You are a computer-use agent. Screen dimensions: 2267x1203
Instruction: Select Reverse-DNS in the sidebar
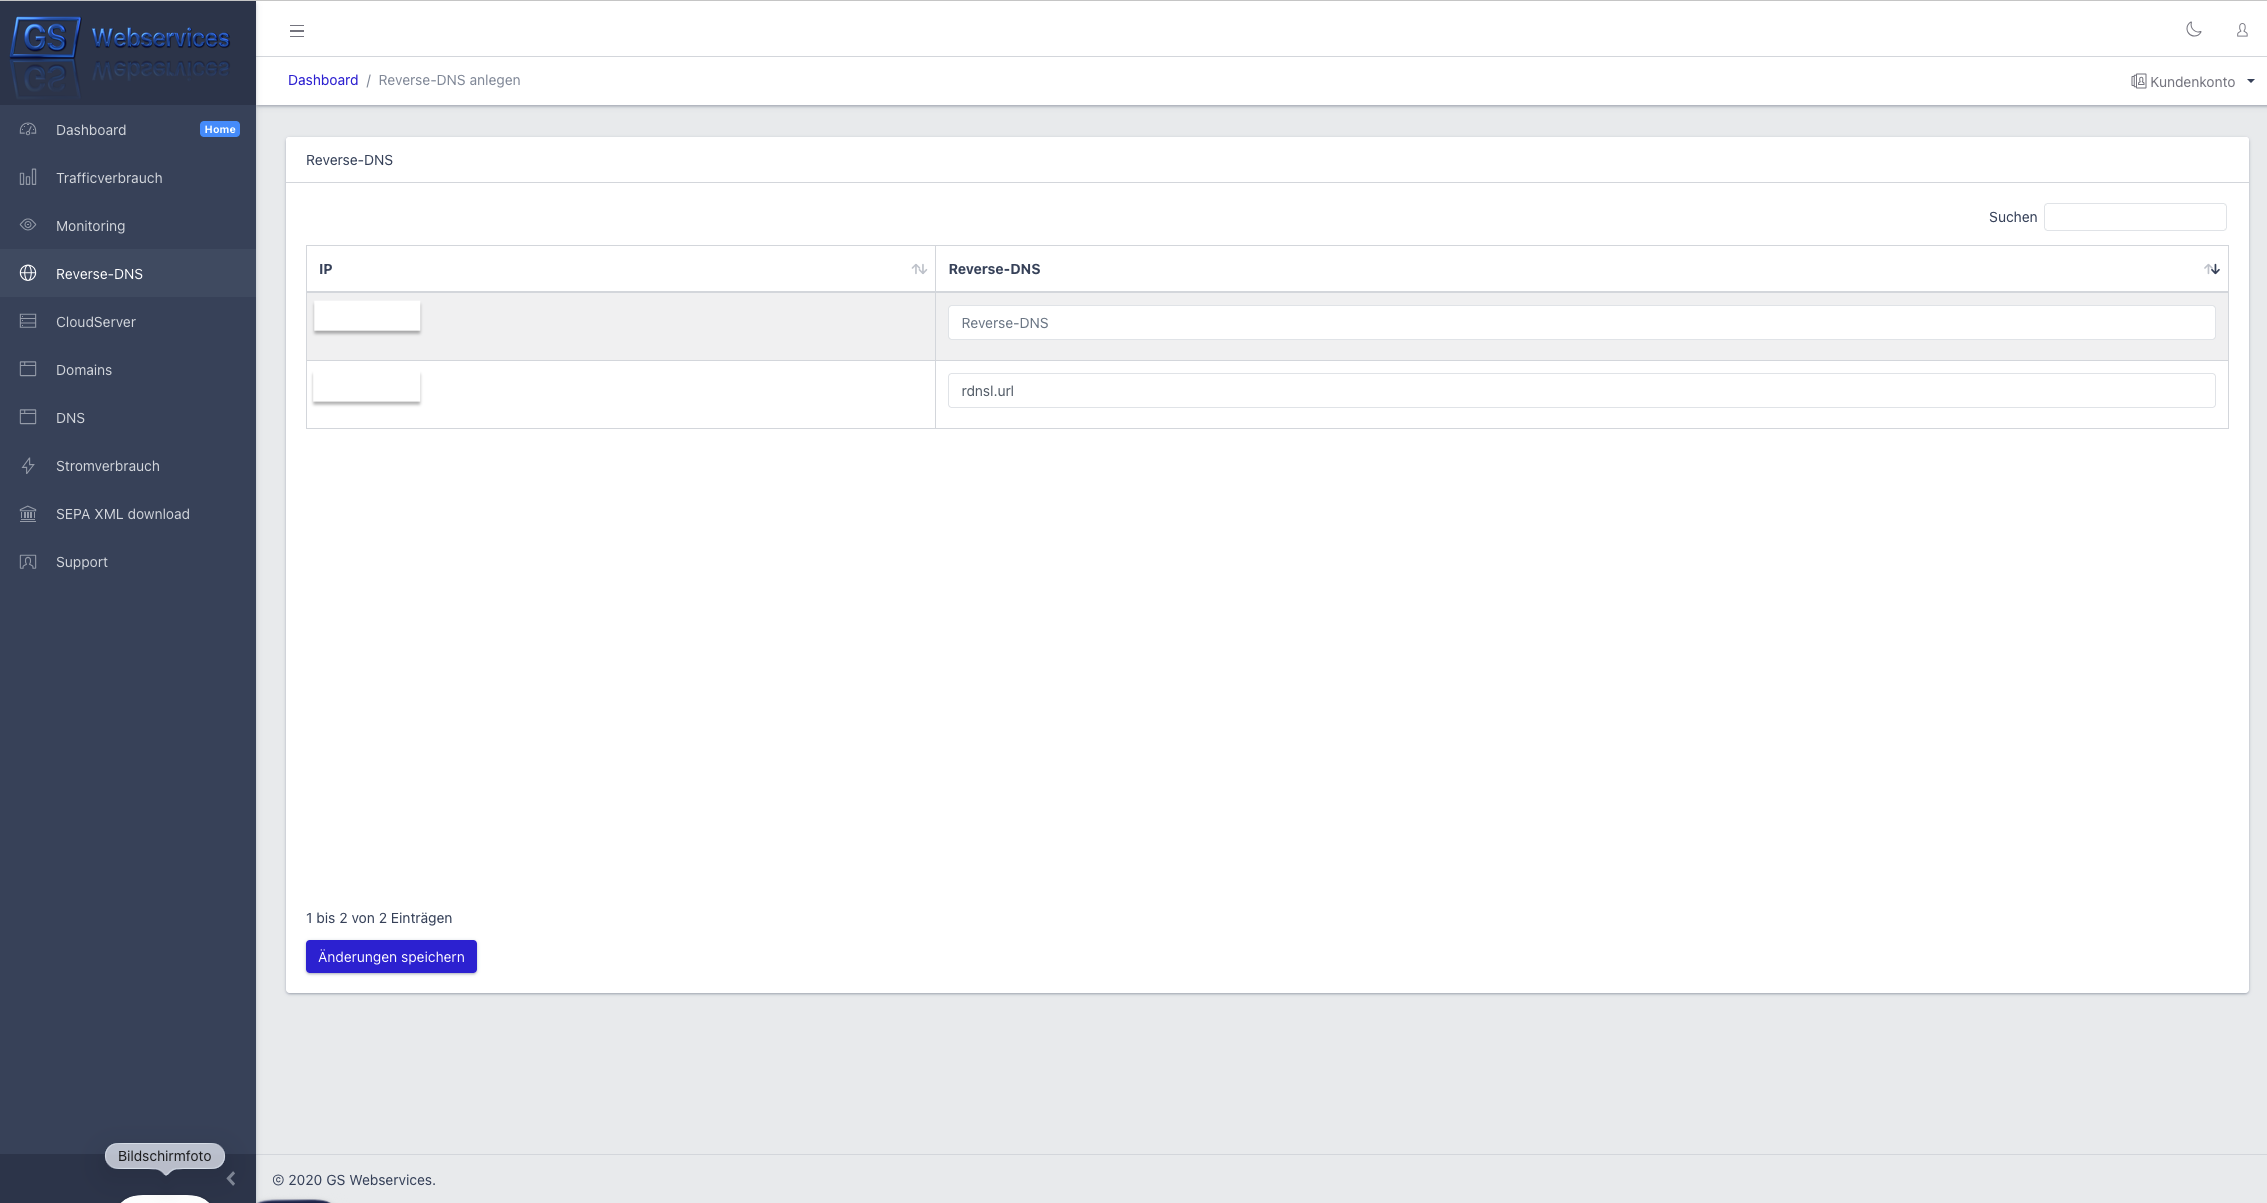pyautogui.click(x=128, y=273)
